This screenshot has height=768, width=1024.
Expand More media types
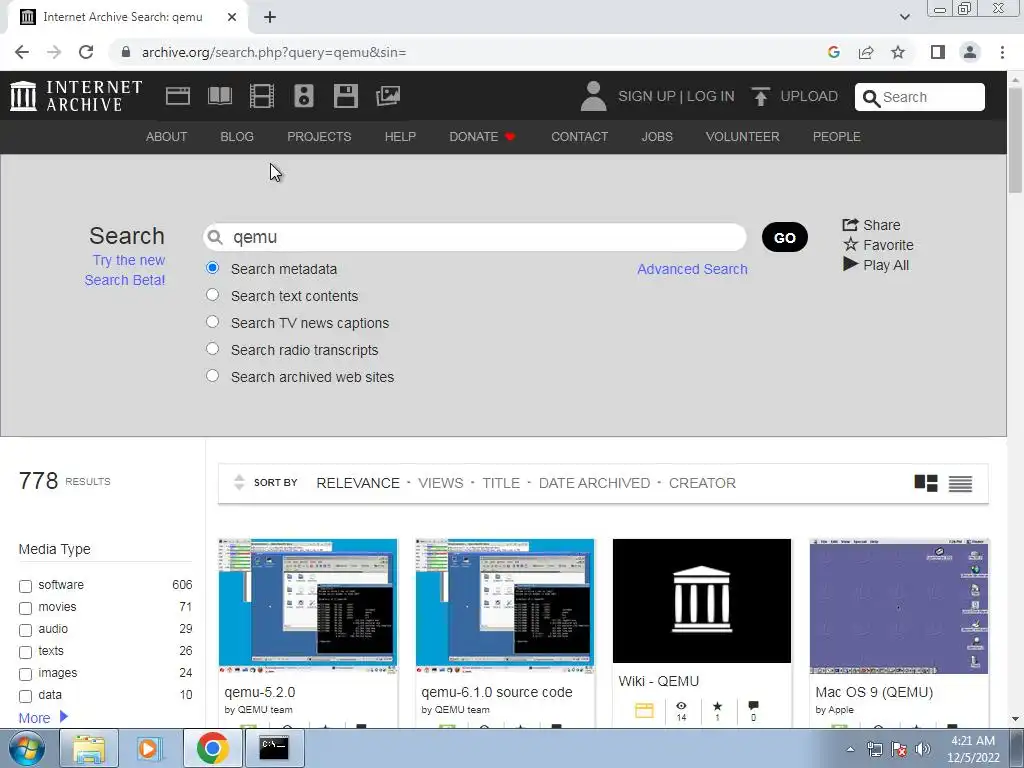[43, 718]
